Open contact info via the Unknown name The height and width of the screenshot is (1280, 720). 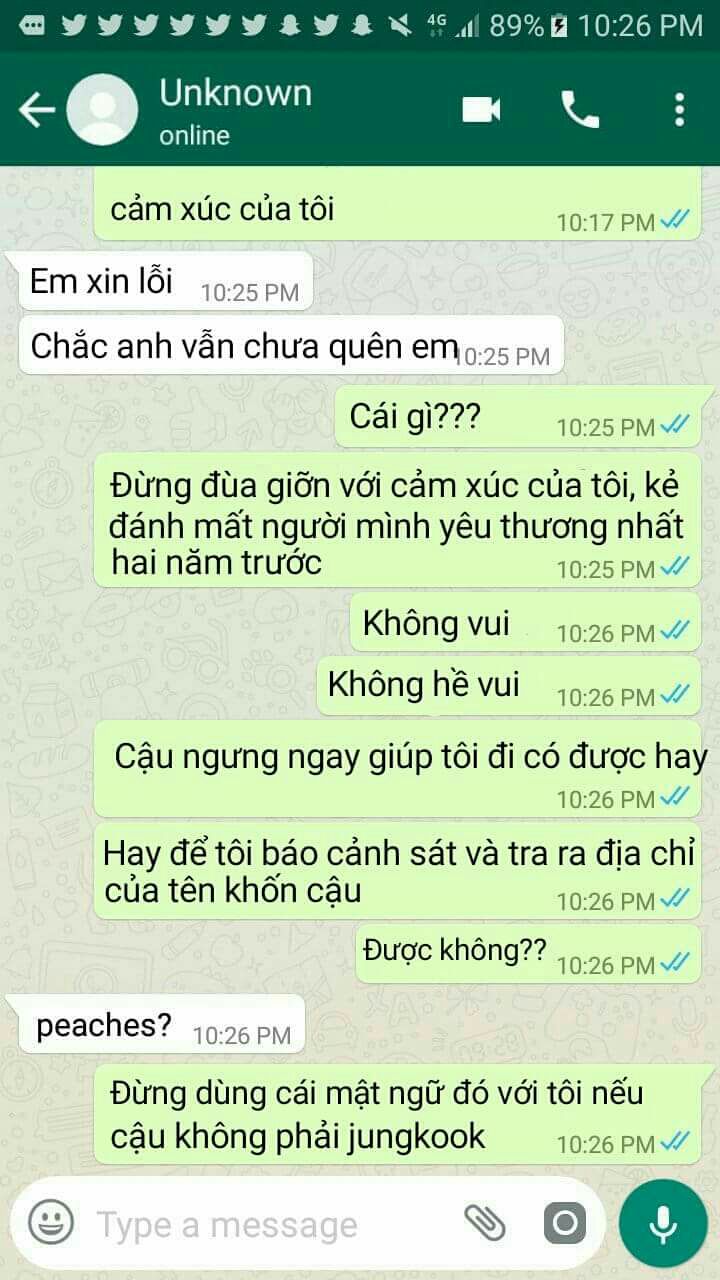click(235, 93)
